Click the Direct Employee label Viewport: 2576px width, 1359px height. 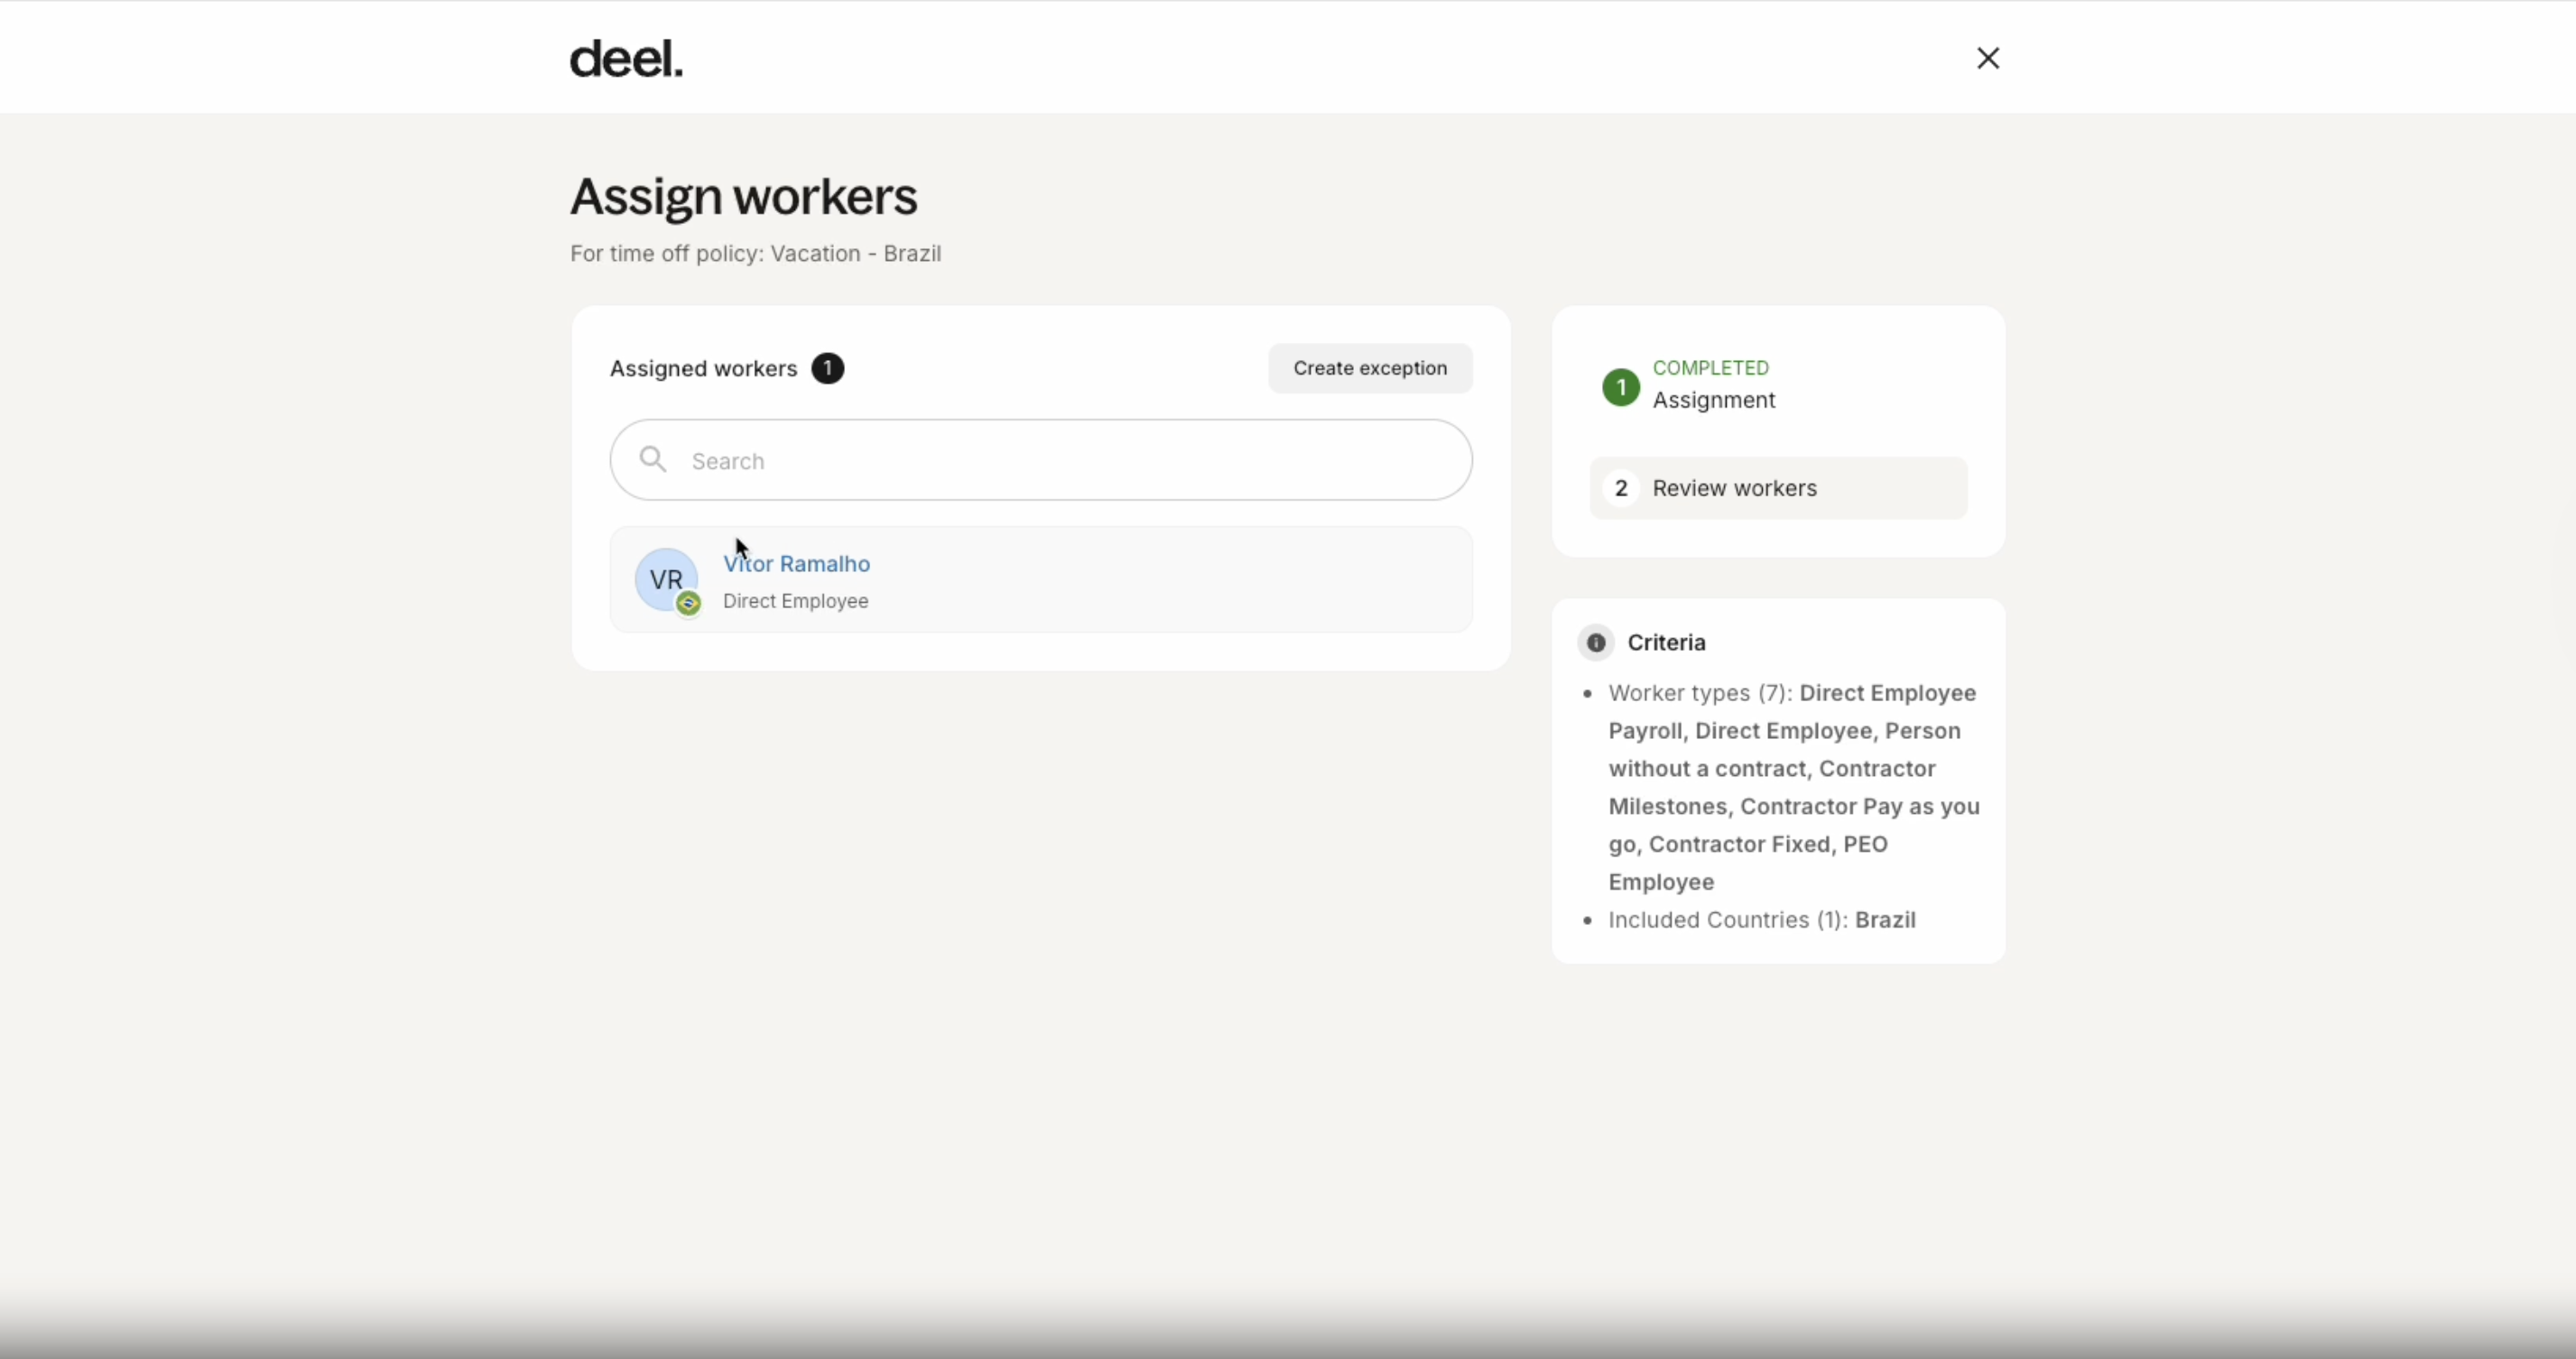tap(795, 601)
